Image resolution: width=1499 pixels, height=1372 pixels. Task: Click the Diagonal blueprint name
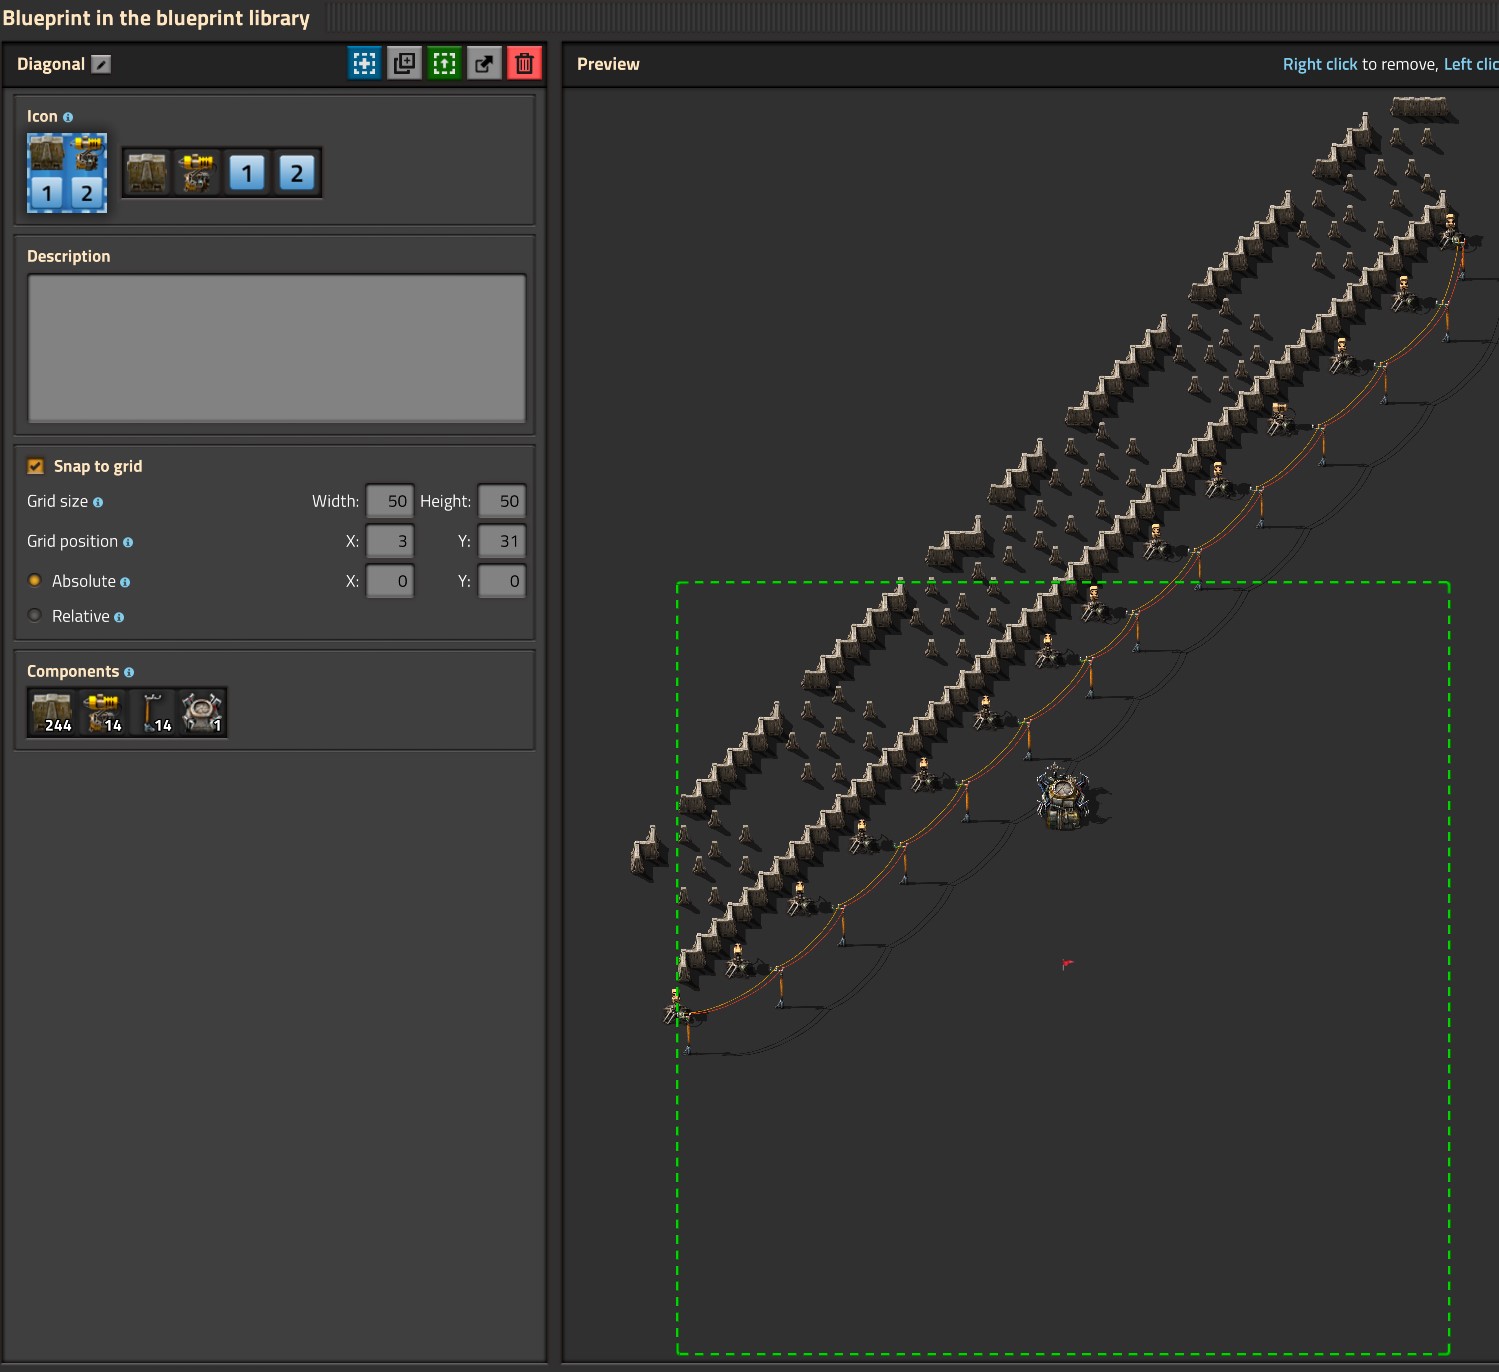point(51,64)
